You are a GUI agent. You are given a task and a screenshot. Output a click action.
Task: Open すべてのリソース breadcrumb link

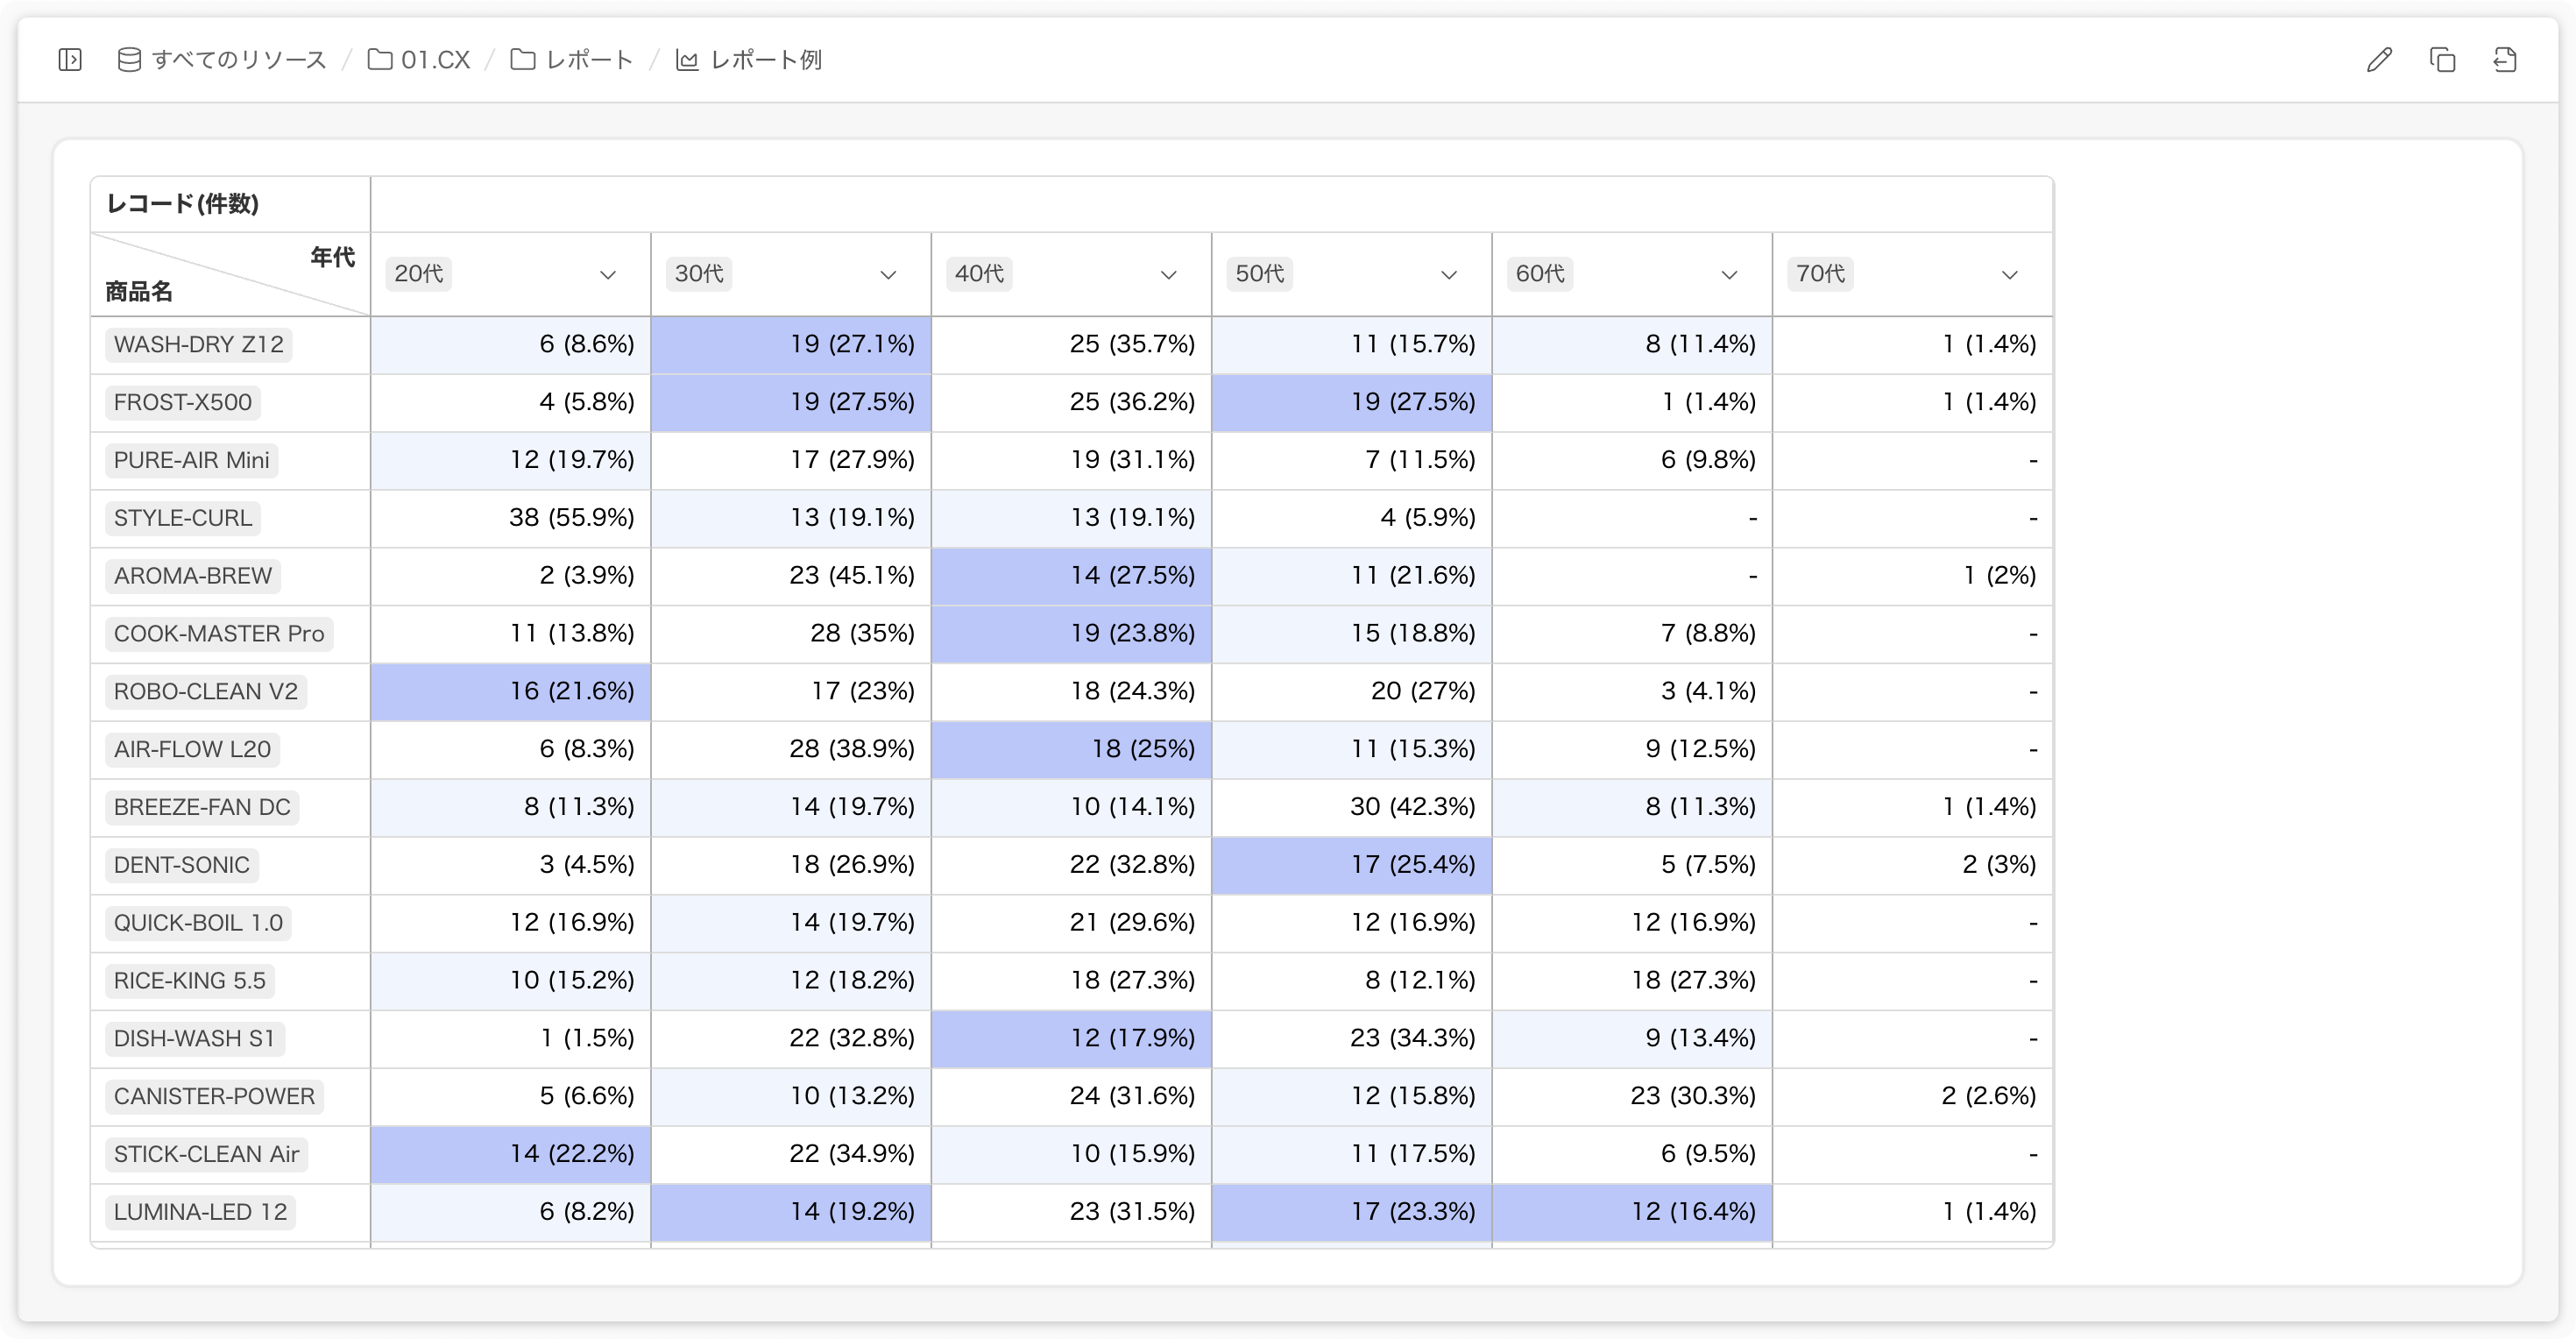(239, 60)
